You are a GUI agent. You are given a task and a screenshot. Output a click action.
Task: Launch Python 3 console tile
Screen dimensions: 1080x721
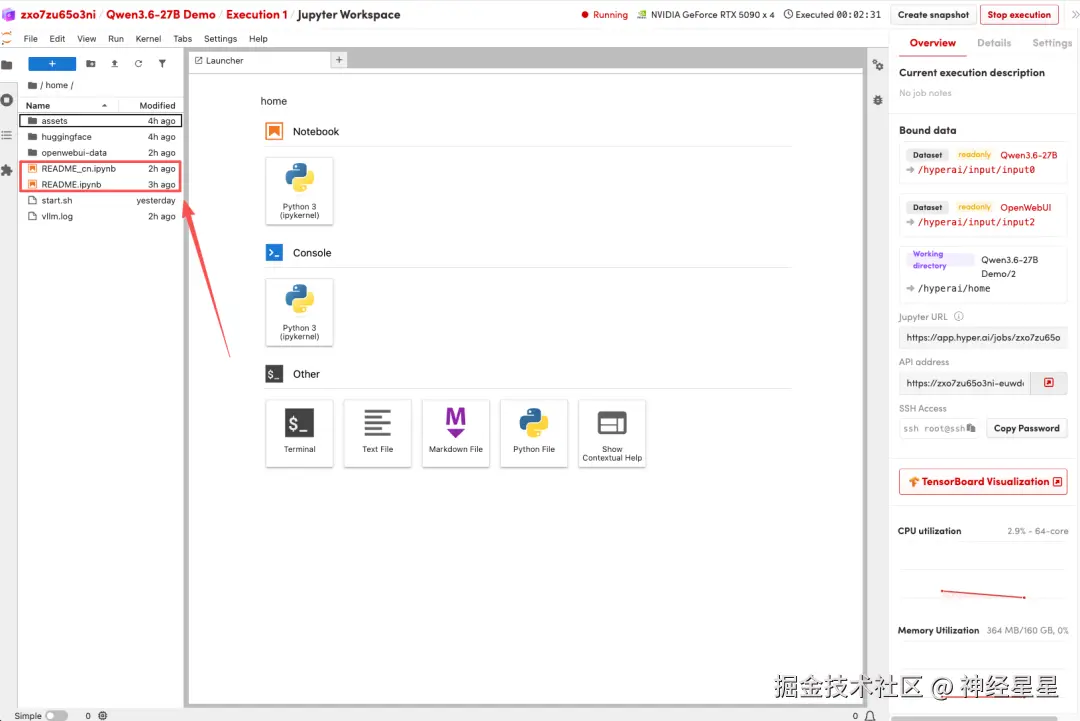pos(300,312)
